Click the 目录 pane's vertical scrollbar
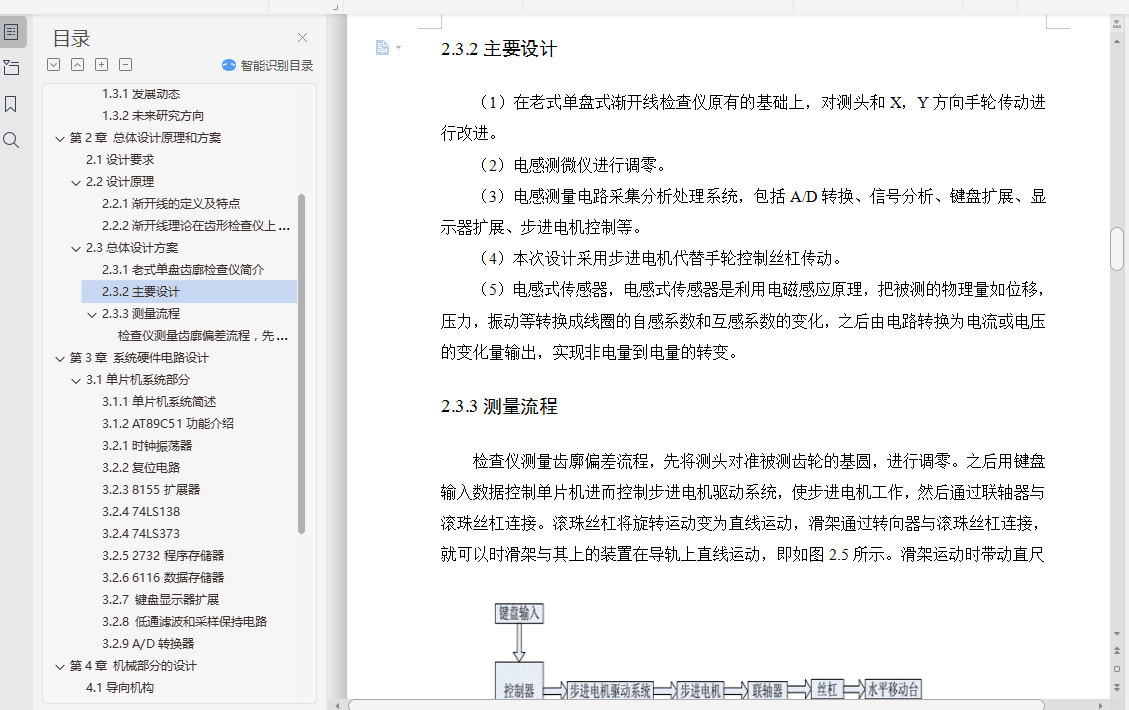 click(x=301, y=364)
